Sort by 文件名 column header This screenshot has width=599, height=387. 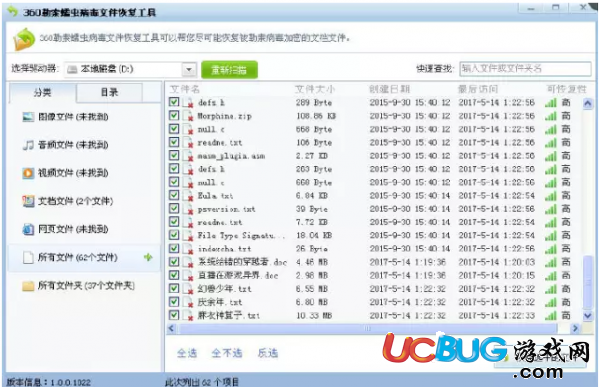(185, 89)
